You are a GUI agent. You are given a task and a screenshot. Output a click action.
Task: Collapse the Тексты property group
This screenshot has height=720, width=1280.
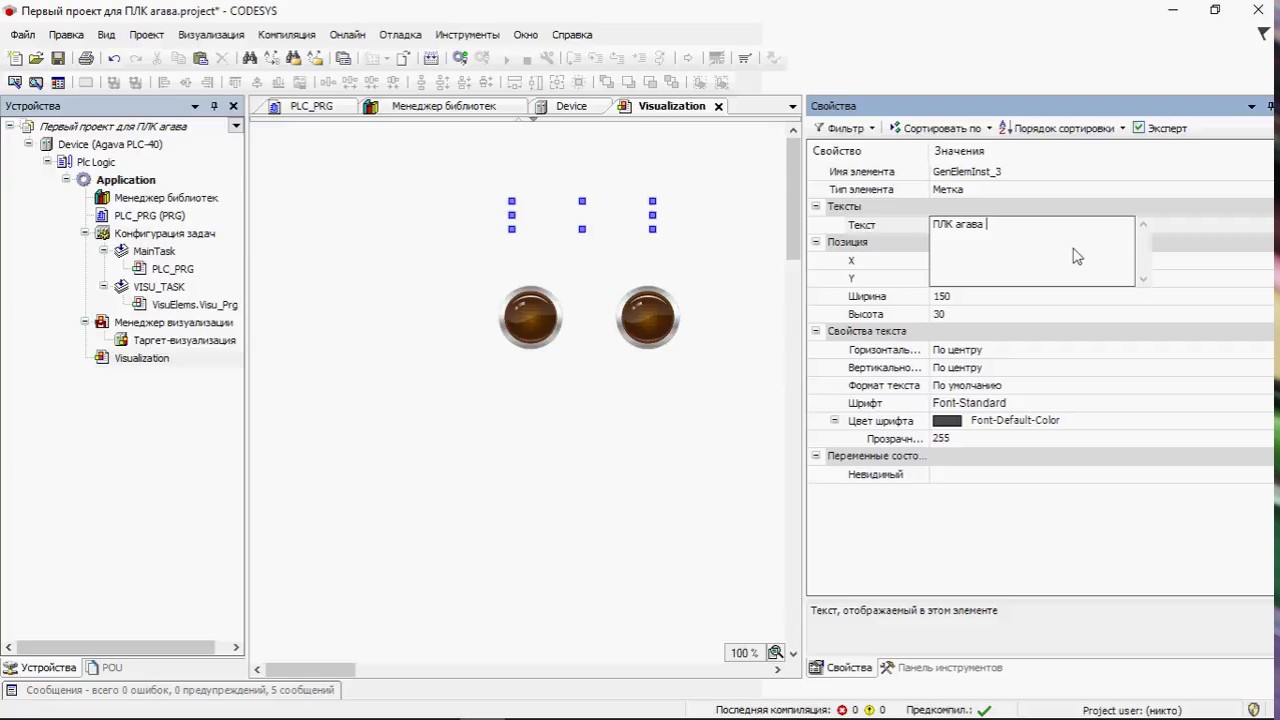(816, 206)
